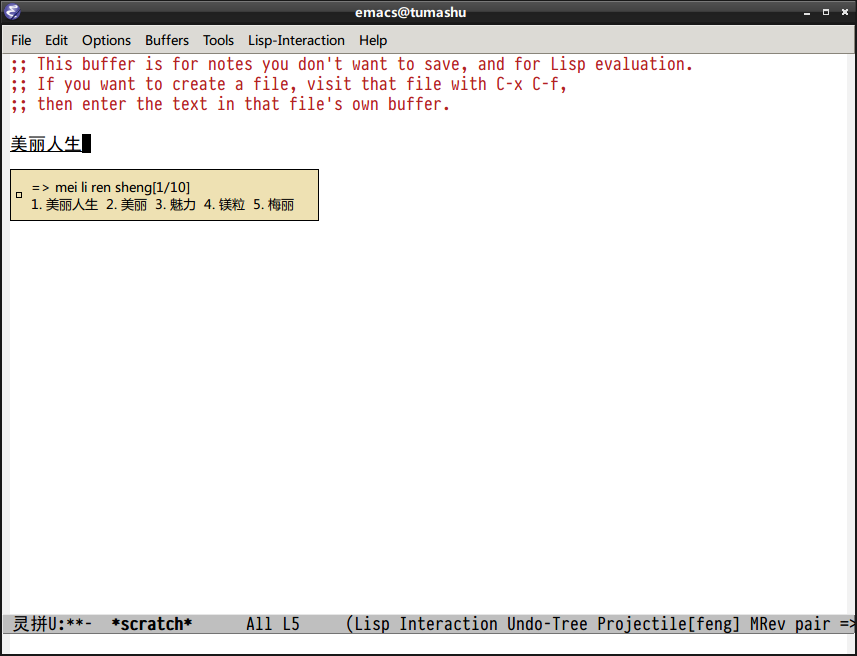Click the underlined preedit text 美丽人生 in buffer
The image size is (857, 656).
coord(46,144)
